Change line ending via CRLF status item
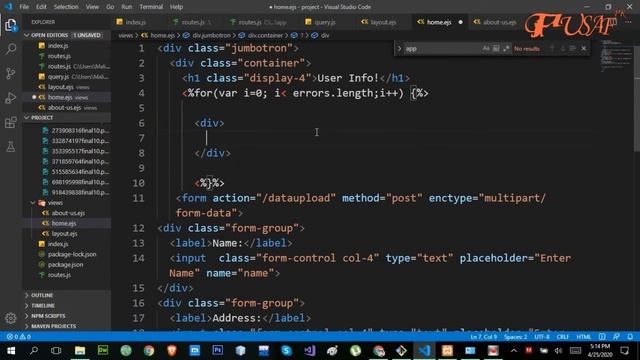 coord(562,337)
